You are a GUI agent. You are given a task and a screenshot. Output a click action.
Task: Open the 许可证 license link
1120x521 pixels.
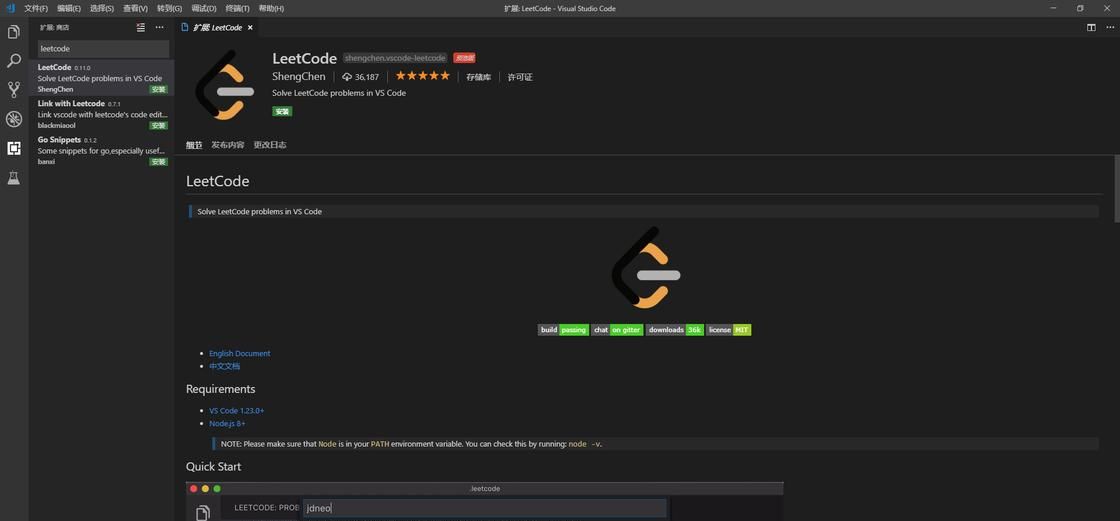[520, 76]
